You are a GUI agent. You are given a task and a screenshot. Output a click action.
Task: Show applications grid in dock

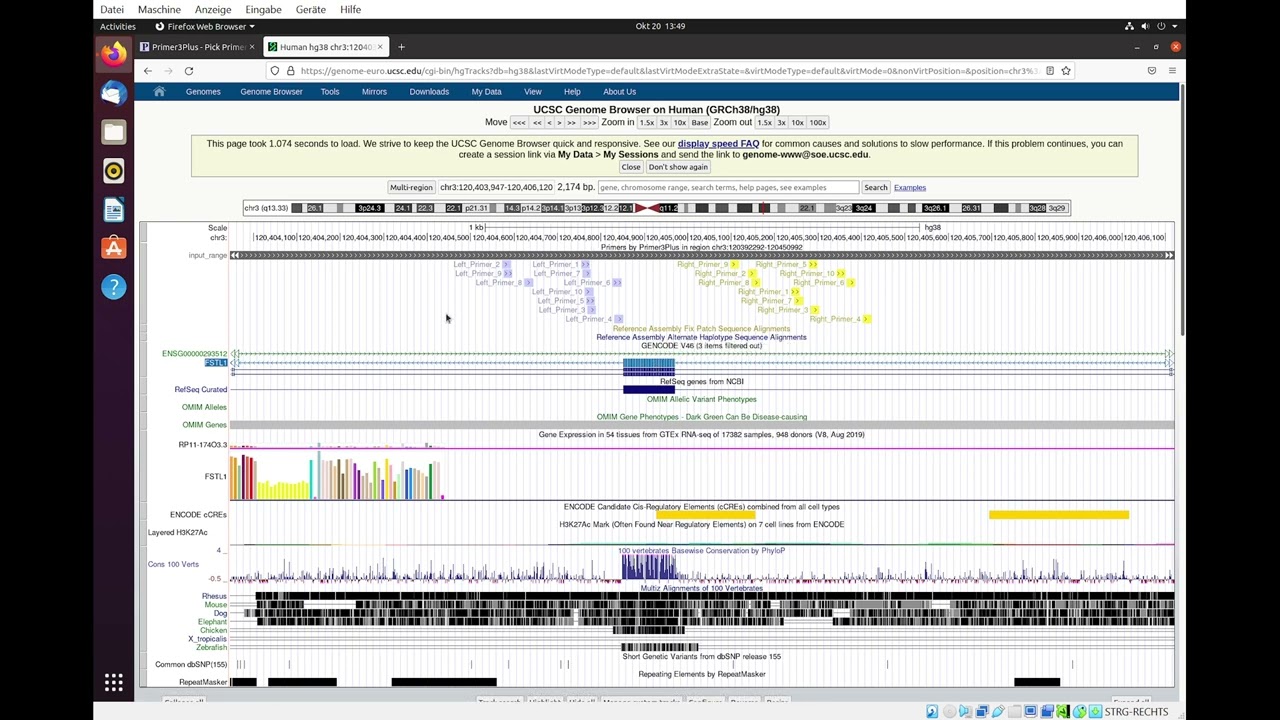pyautogui.click(x=114, y=683)
